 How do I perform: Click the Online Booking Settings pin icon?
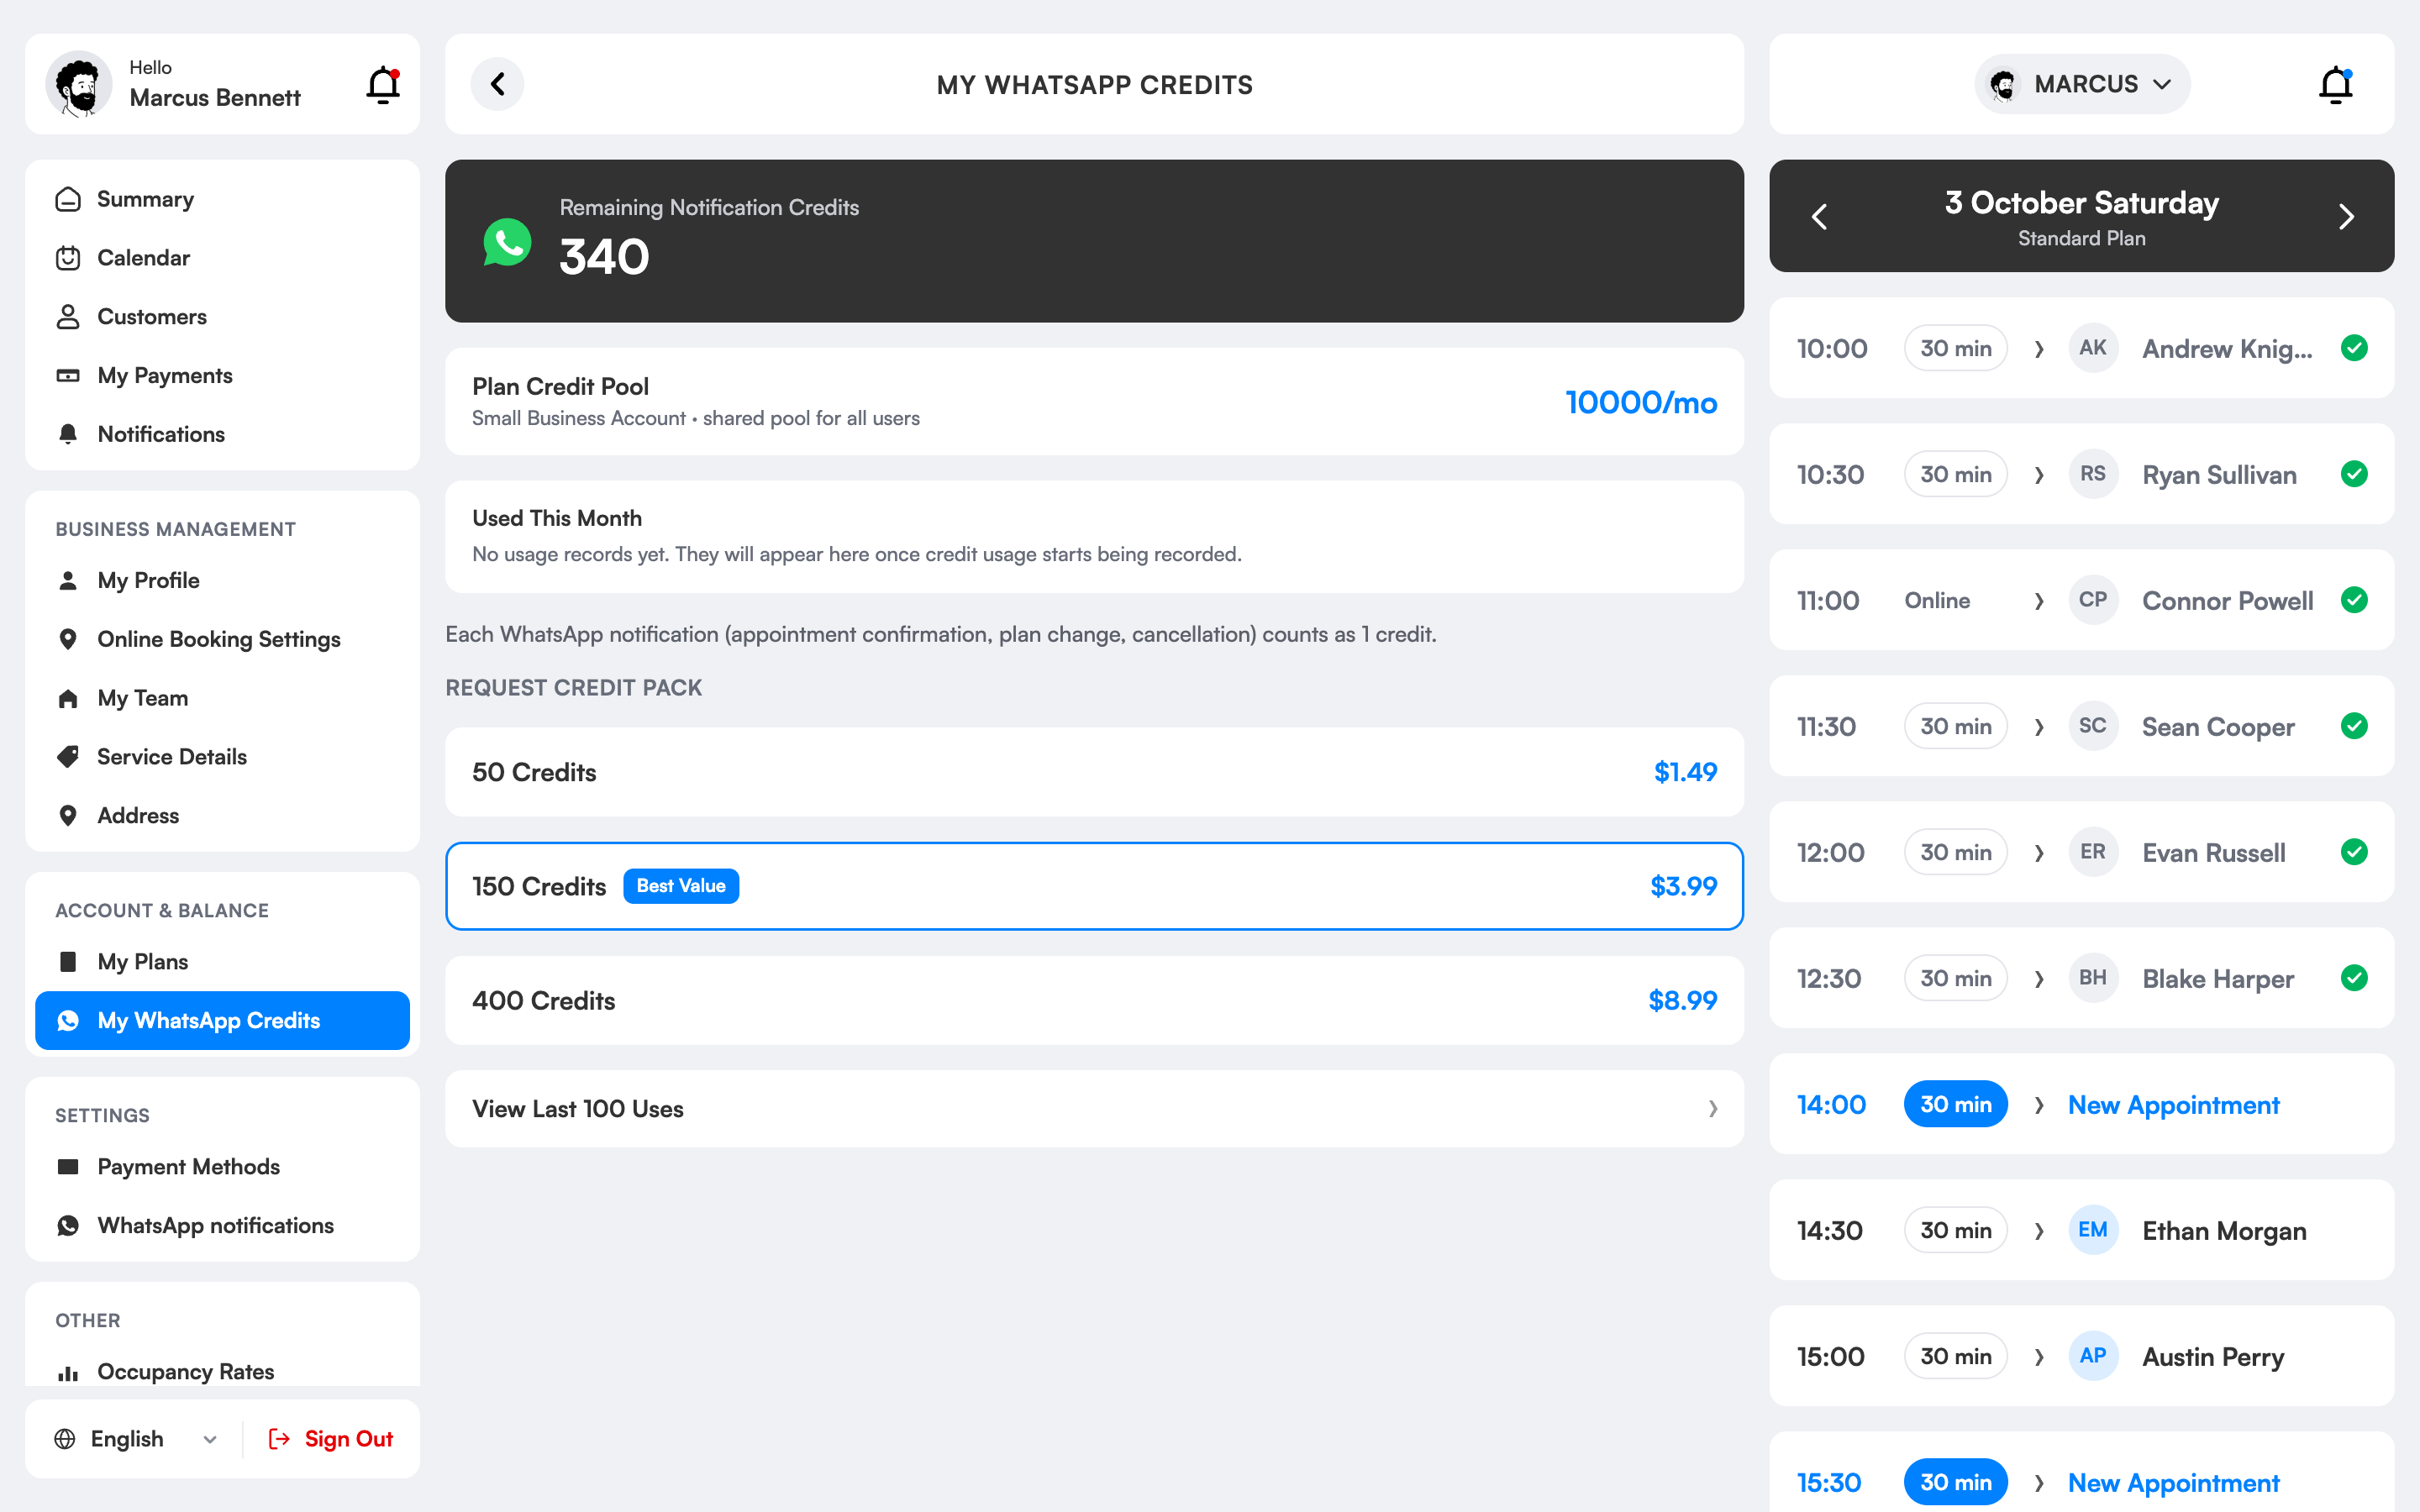coord(68,639)
